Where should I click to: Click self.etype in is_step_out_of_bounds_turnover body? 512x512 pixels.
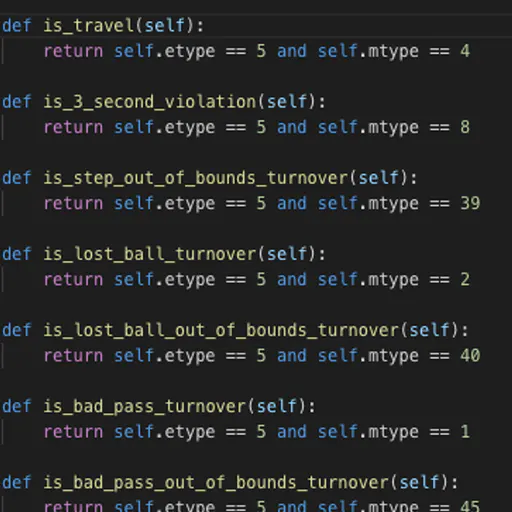[165, 204]
